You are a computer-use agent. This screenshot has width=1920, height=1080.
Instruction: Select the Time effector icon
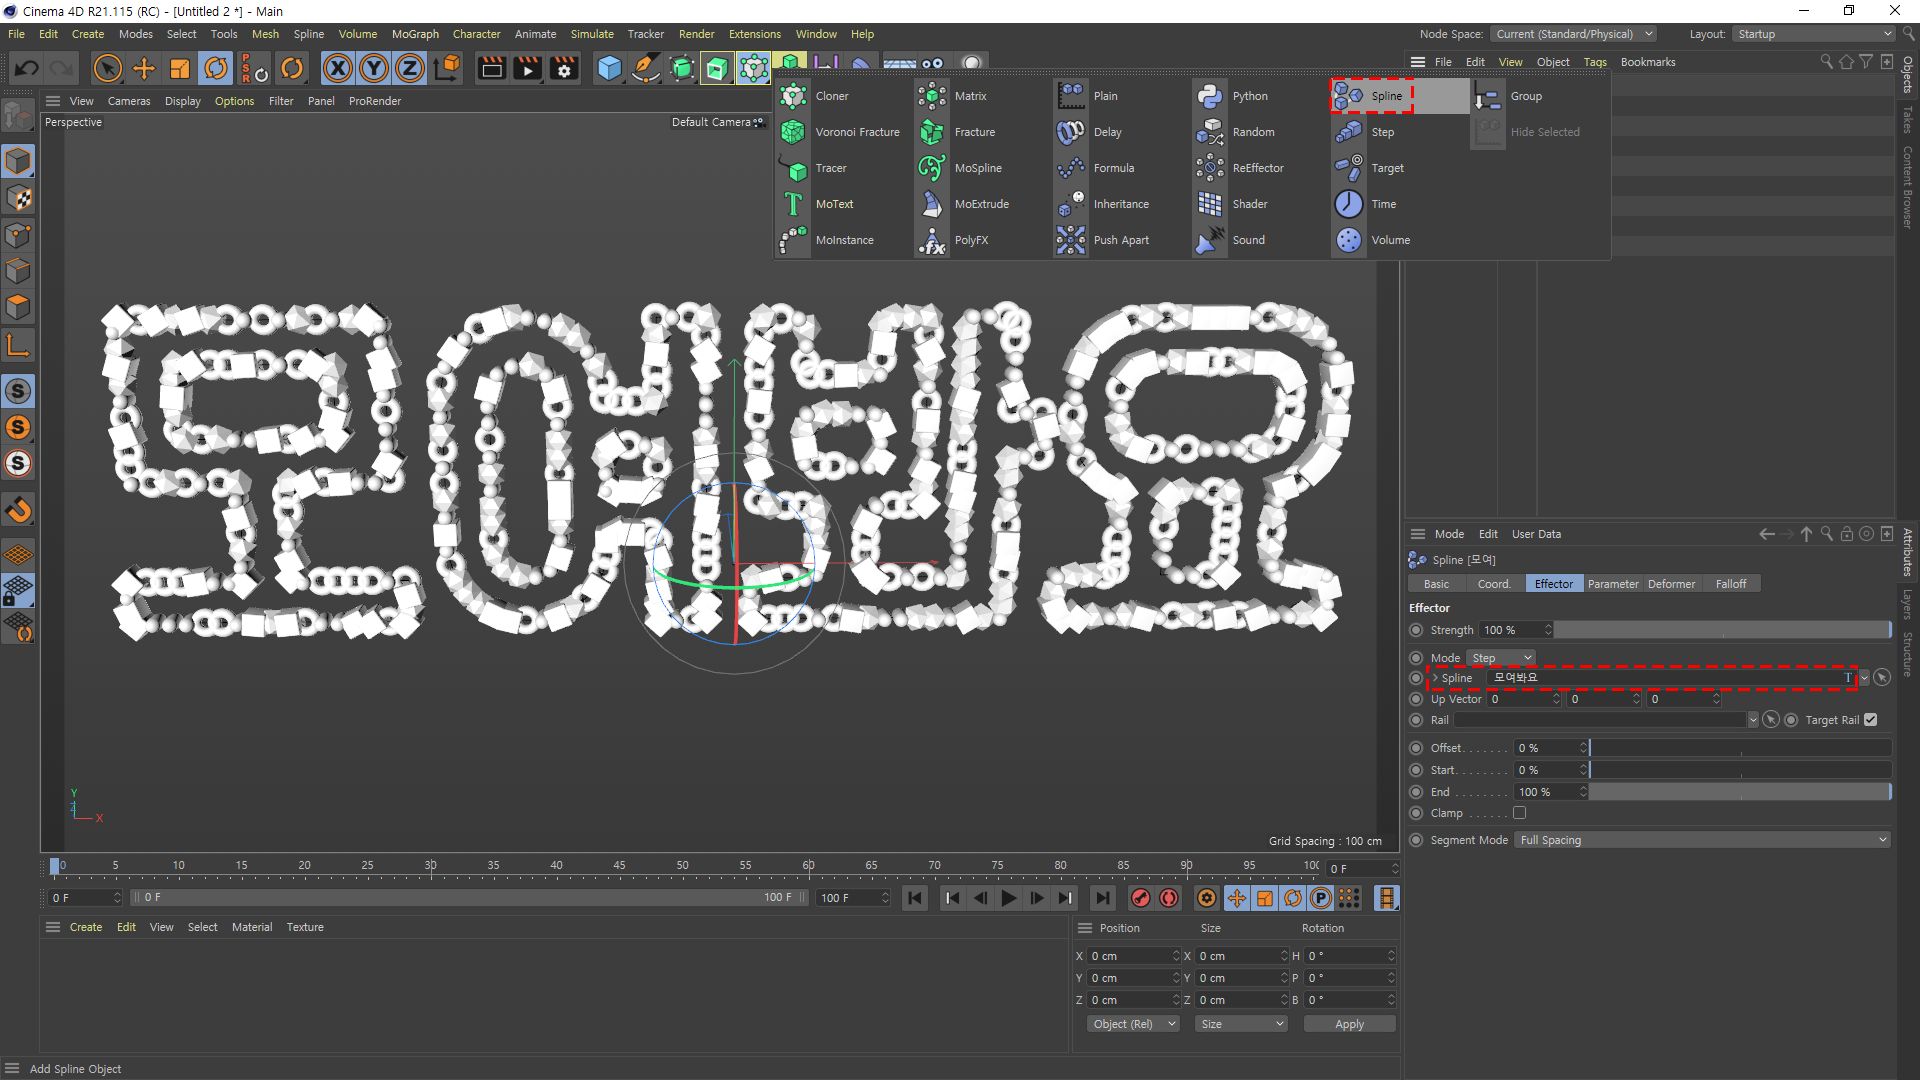tap(1349, 204)
